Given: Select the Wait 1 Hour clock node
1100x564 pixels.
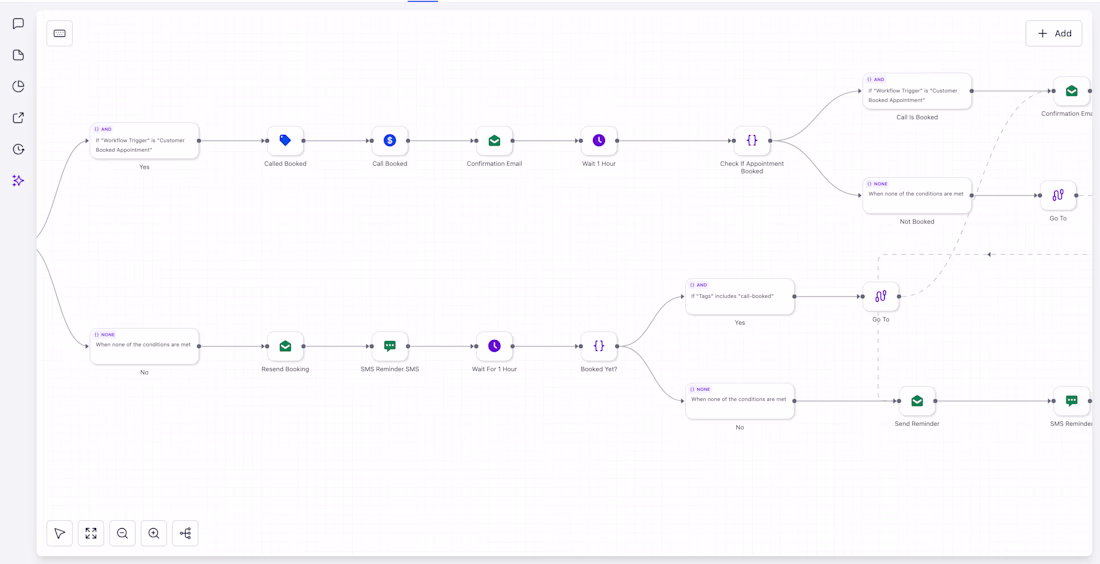Looking at the screenshot, I should pyautogui.click(x=599, y=141).
